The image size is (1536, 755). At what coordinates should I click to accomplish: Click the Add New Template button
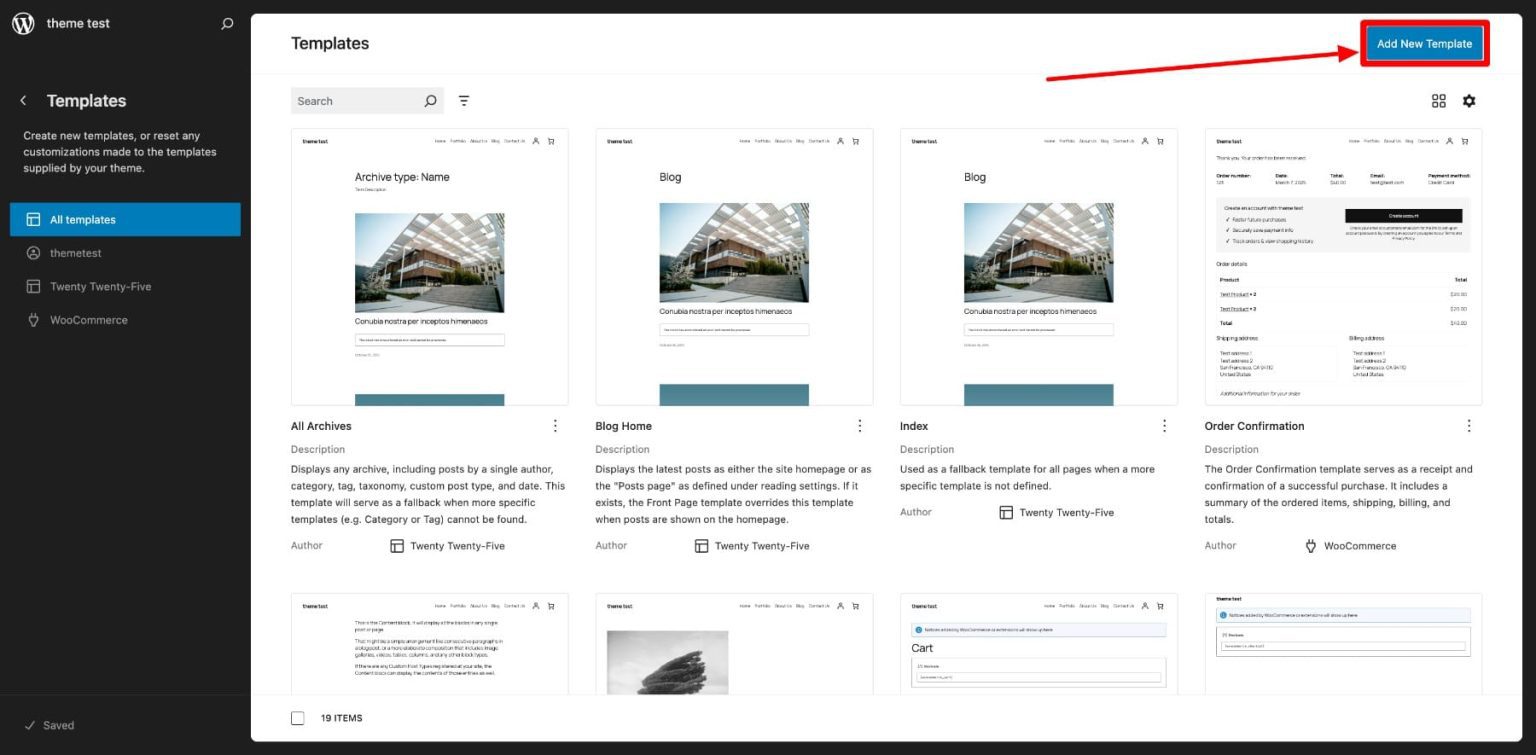click(x=1424, y=44)
